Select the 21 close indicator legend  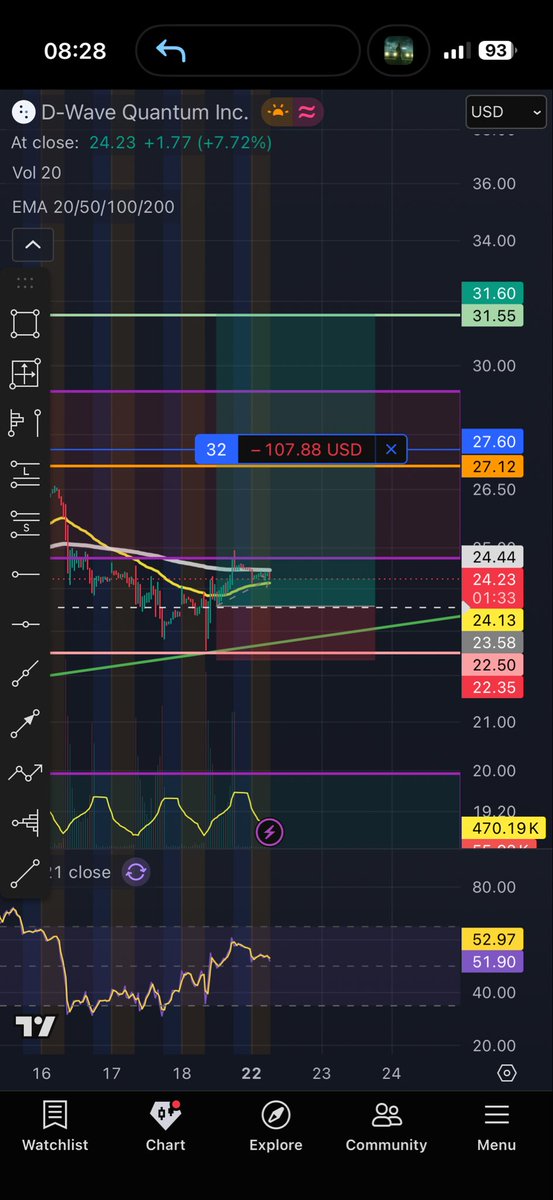click(80, 872)
